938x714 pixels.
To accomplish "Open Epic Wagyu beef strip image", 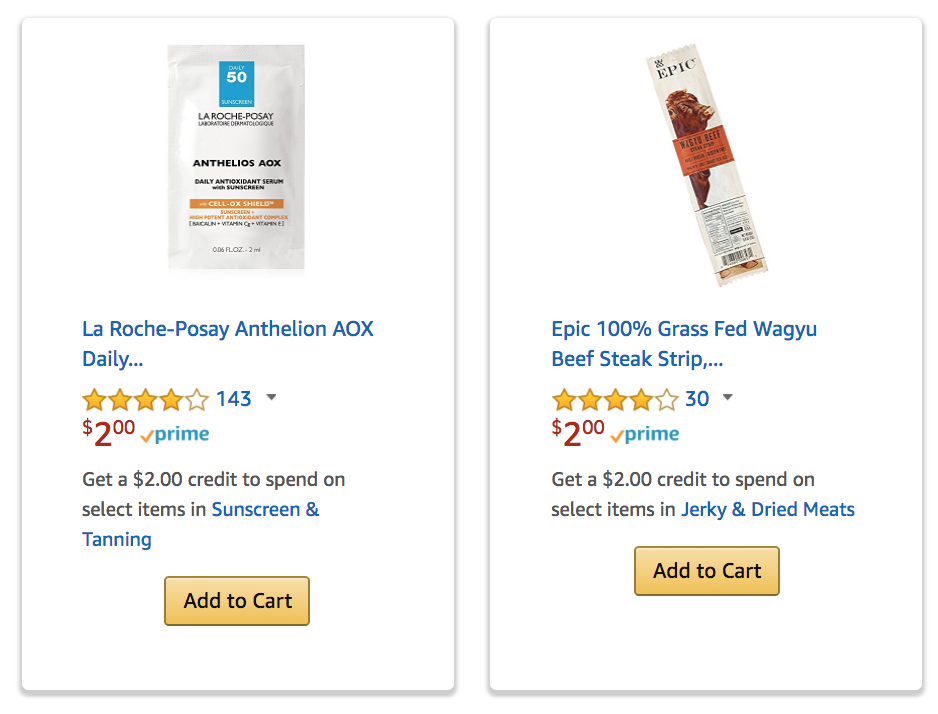I will click(x=706, y=165).
